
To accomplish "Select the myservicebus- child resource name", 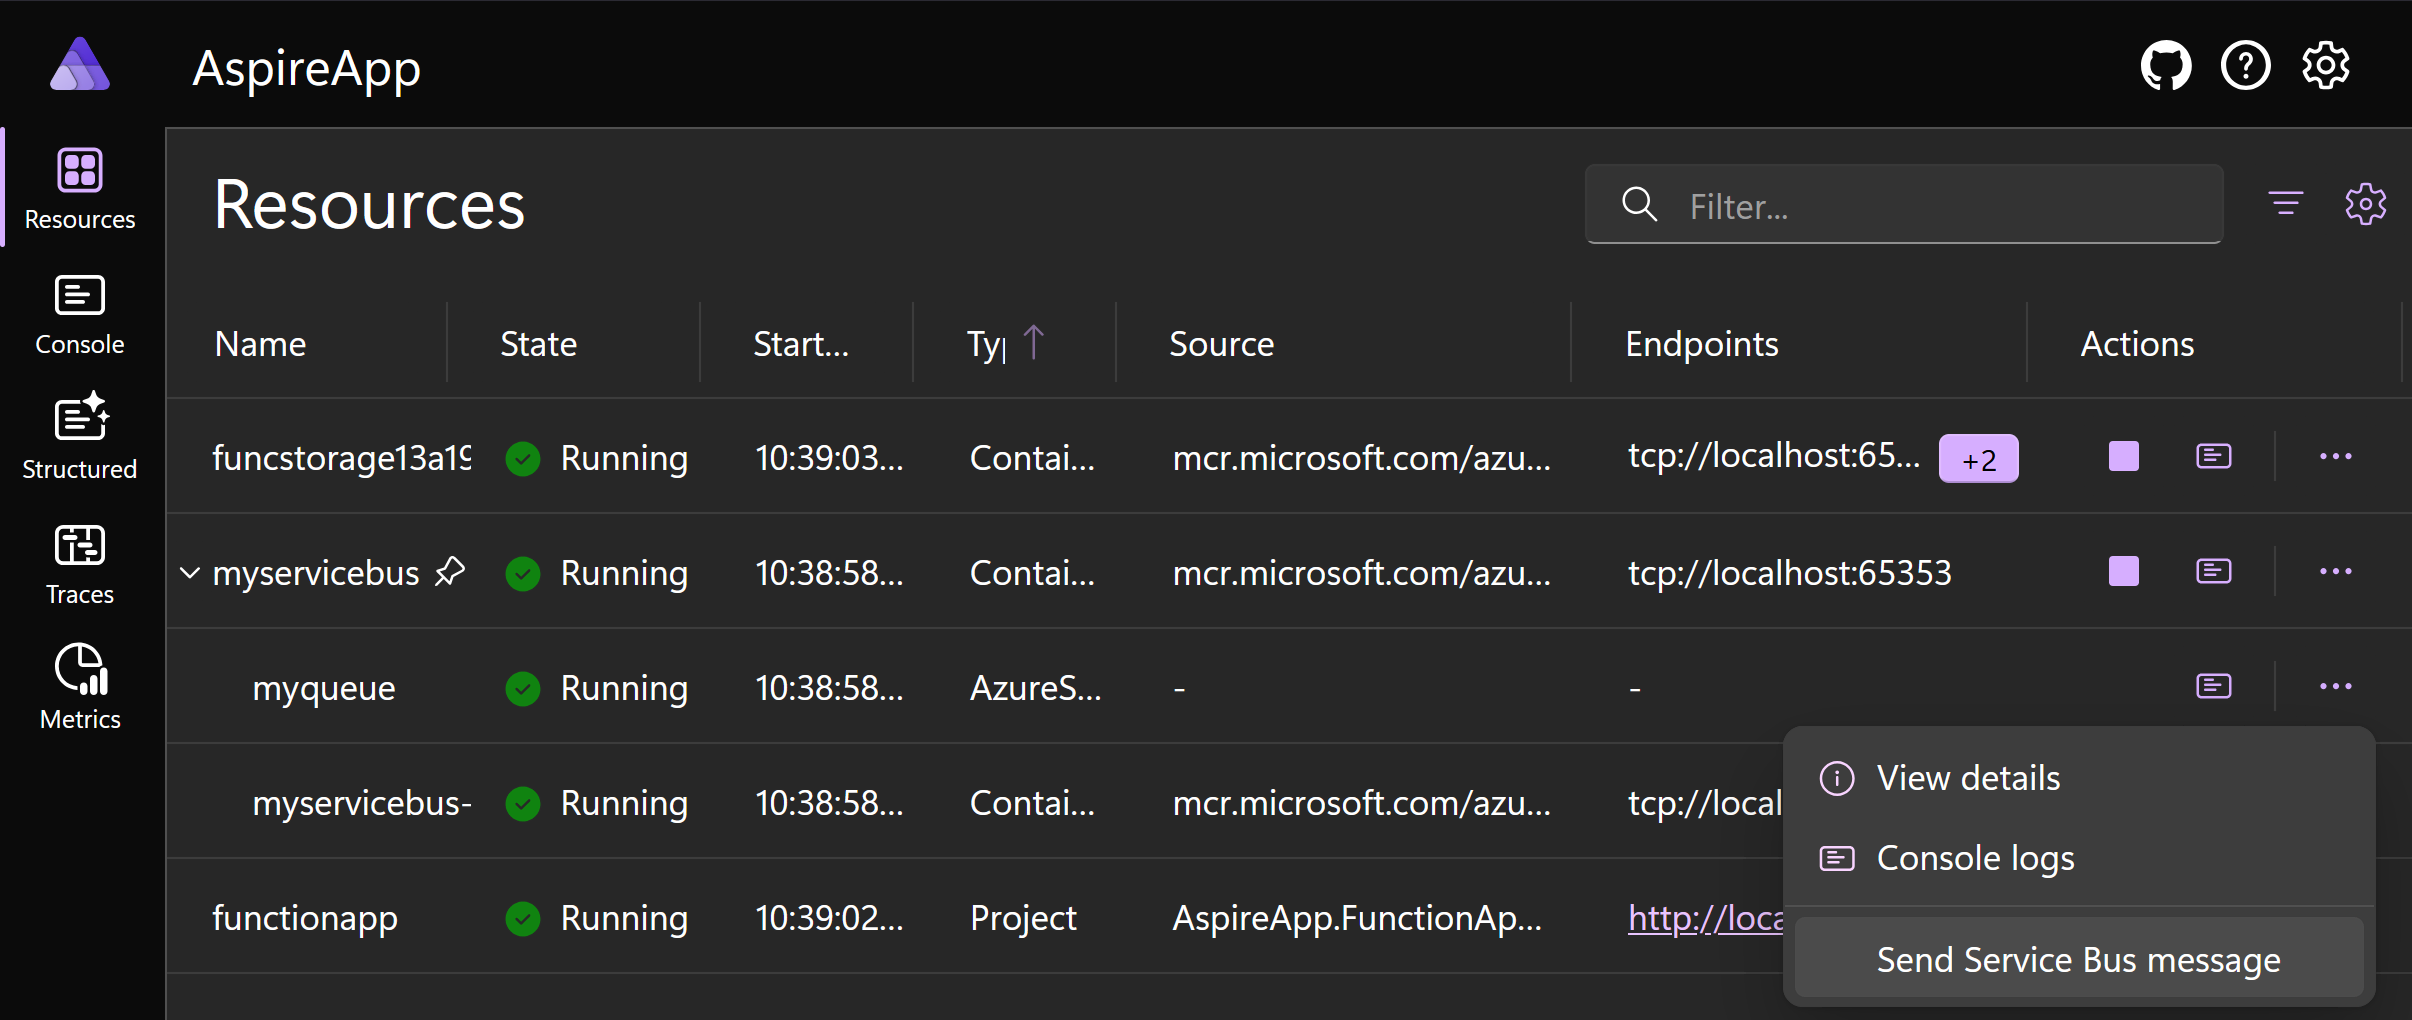I will (362, 803).
